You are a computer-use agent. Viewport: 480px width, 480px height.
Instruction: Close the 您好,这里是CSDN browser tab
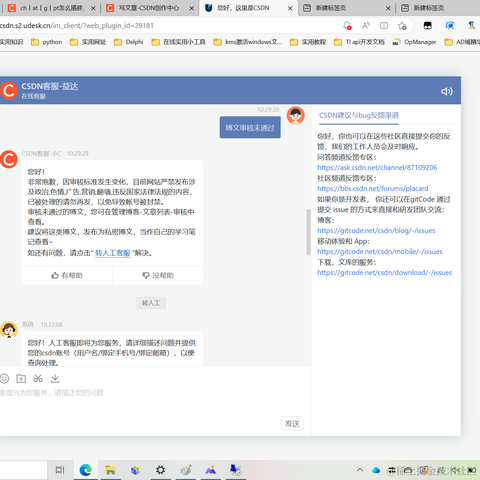coord(290,8)
